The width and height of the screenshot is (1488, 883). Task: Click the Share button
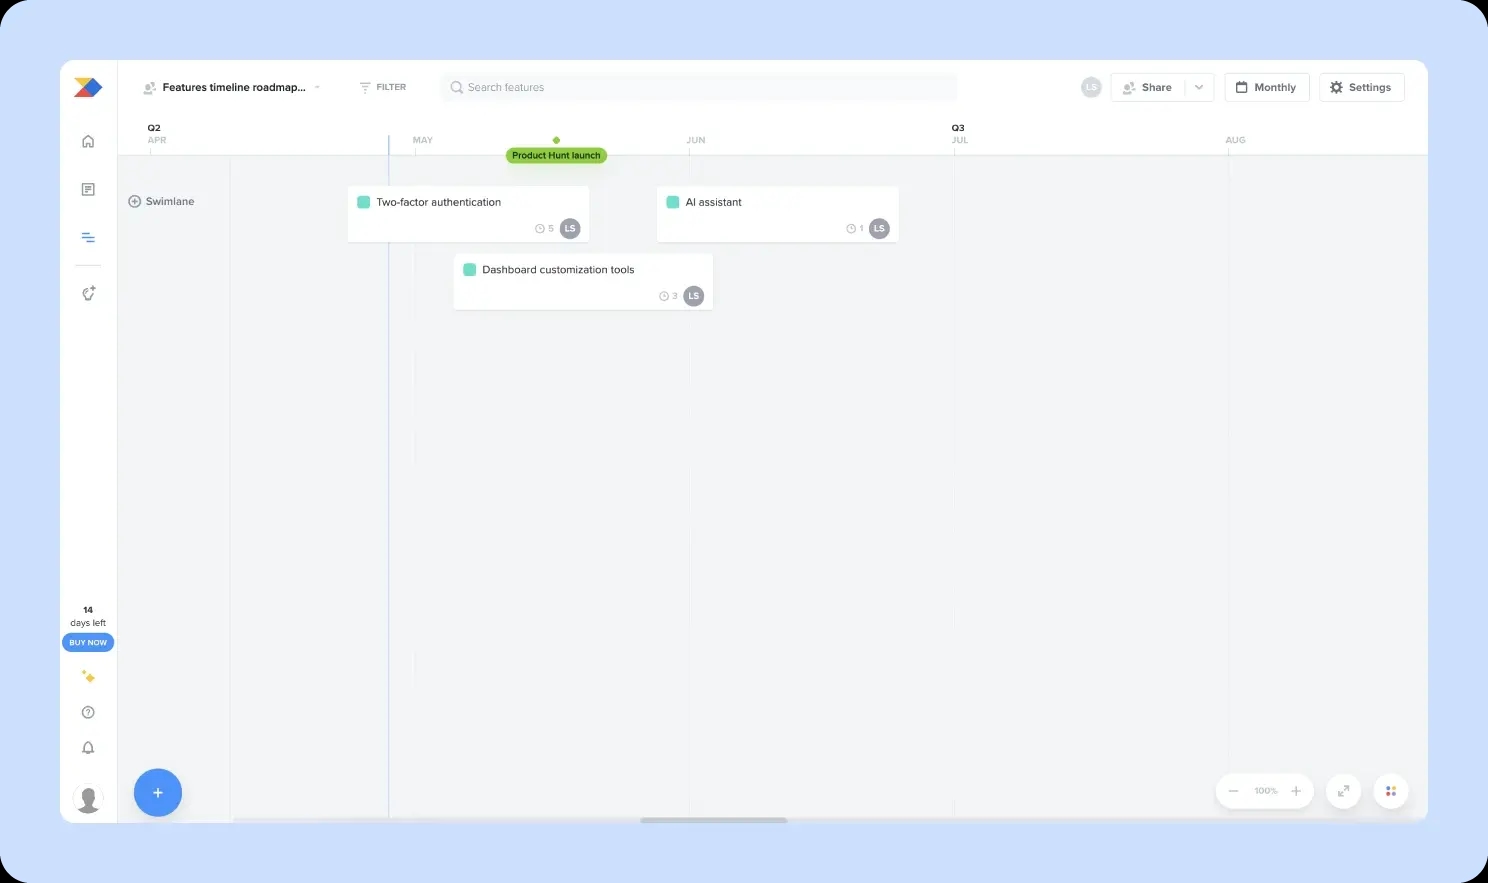pos(1148,87)
